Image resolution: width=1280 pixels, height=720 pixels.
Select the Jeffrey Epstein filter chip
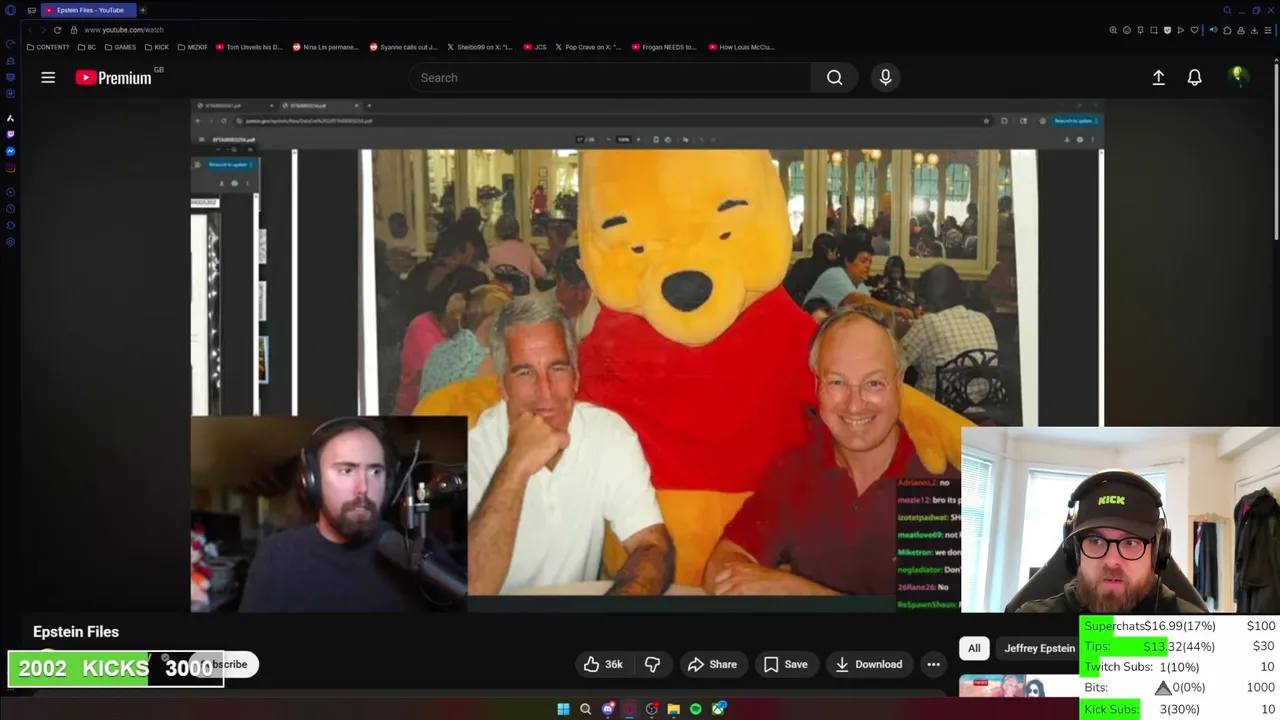(1039, 648)
